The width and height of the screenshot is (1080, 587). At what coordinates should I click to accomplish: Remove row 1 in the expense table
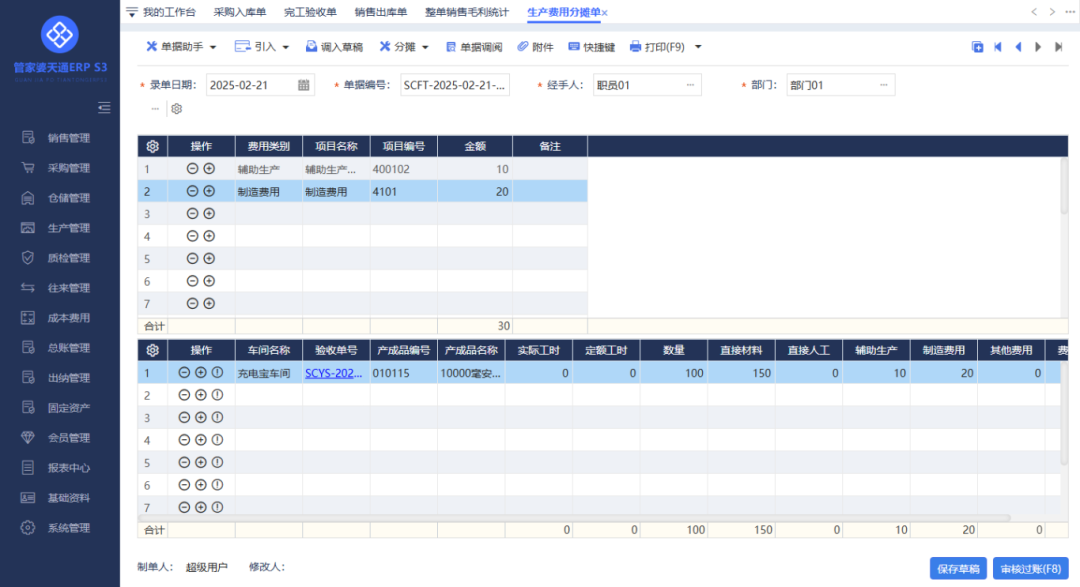pyautogui.click(x=192, y=169)
